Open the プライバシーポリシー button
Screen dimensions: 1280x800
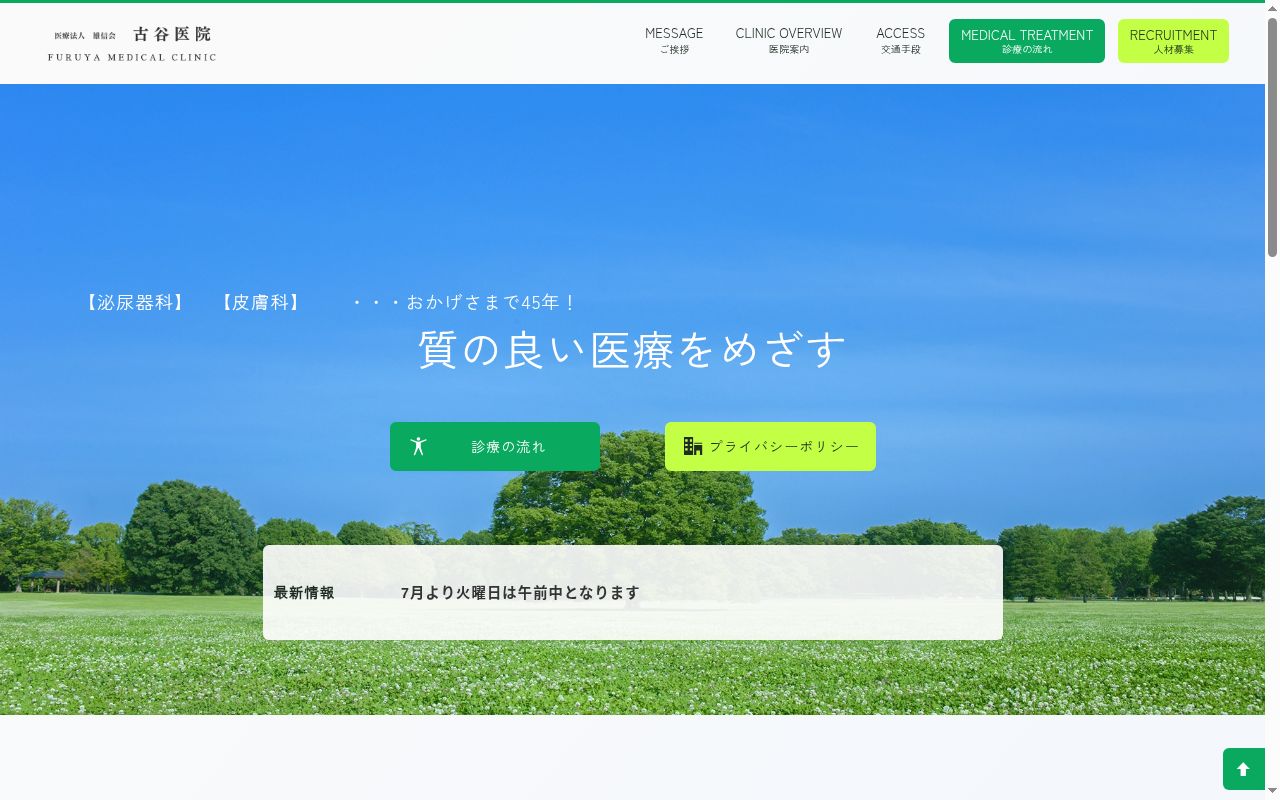770,446
